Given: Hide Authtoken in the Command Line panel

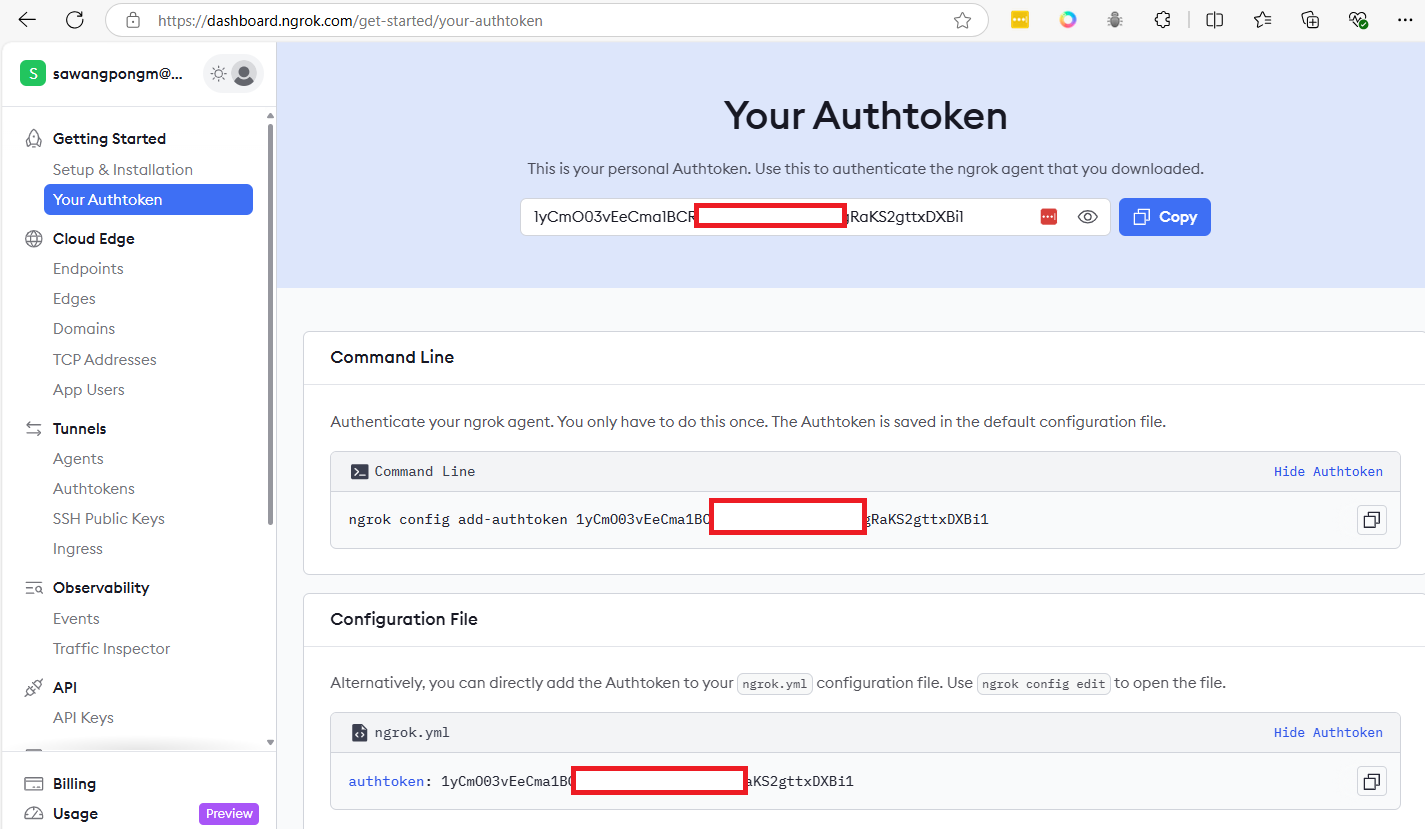Looking at the screenshot, I should pos(1327,471).
